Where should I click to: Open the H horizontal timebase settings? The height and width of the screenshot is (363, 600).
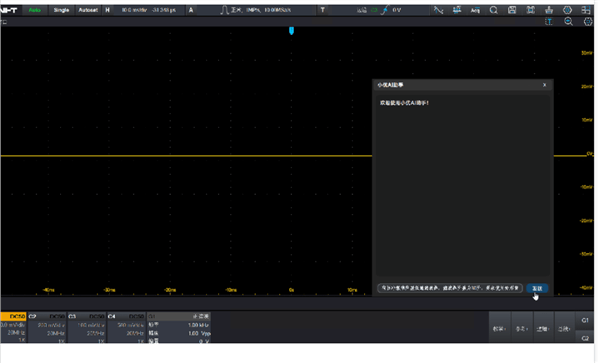[x=108, y=10]
